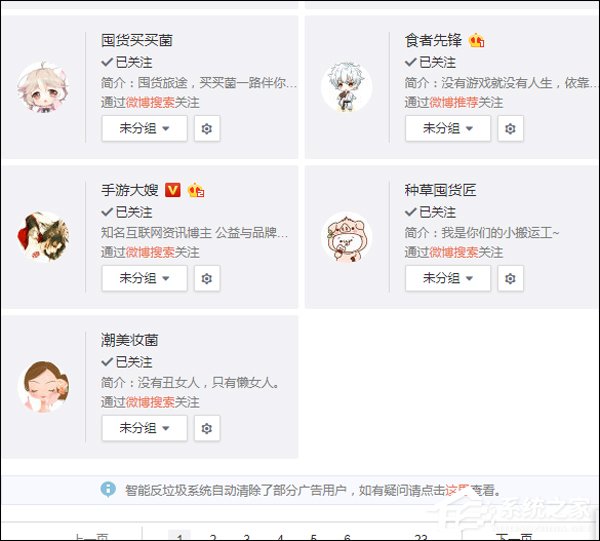Toggle 已关注 status for 潮美妆菌
The width and height of the screenshot is (600, 541).
pos(127,362)
